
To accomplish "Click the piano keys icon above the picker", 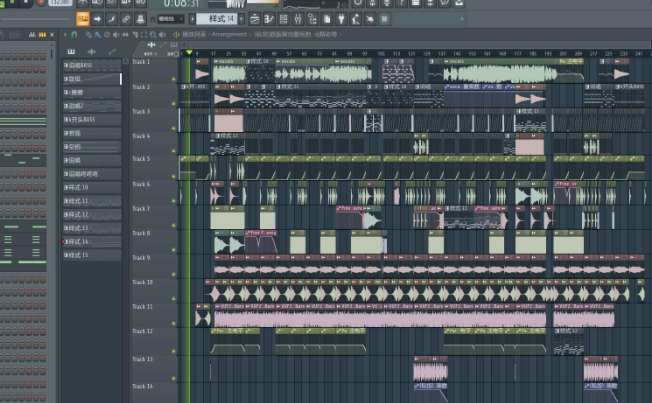I will pos(72,52).
